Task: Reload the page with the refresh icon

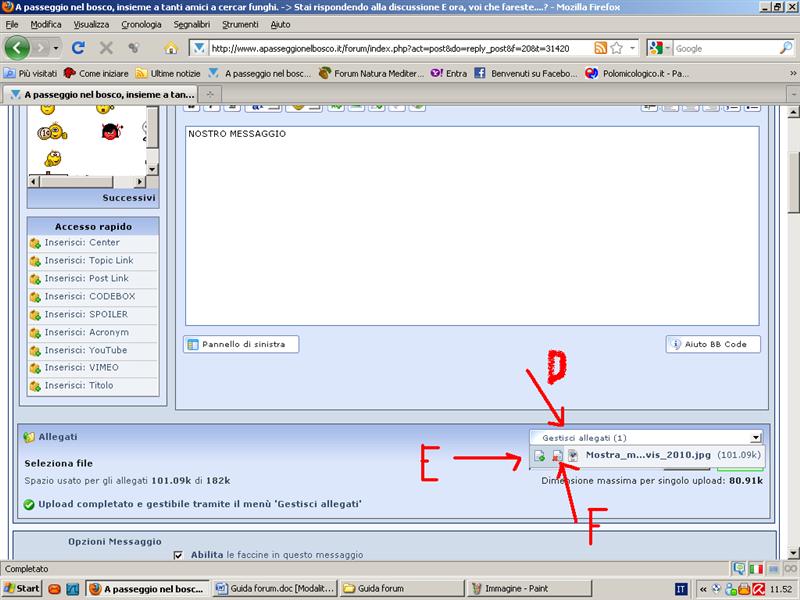Action: point(78,47)
